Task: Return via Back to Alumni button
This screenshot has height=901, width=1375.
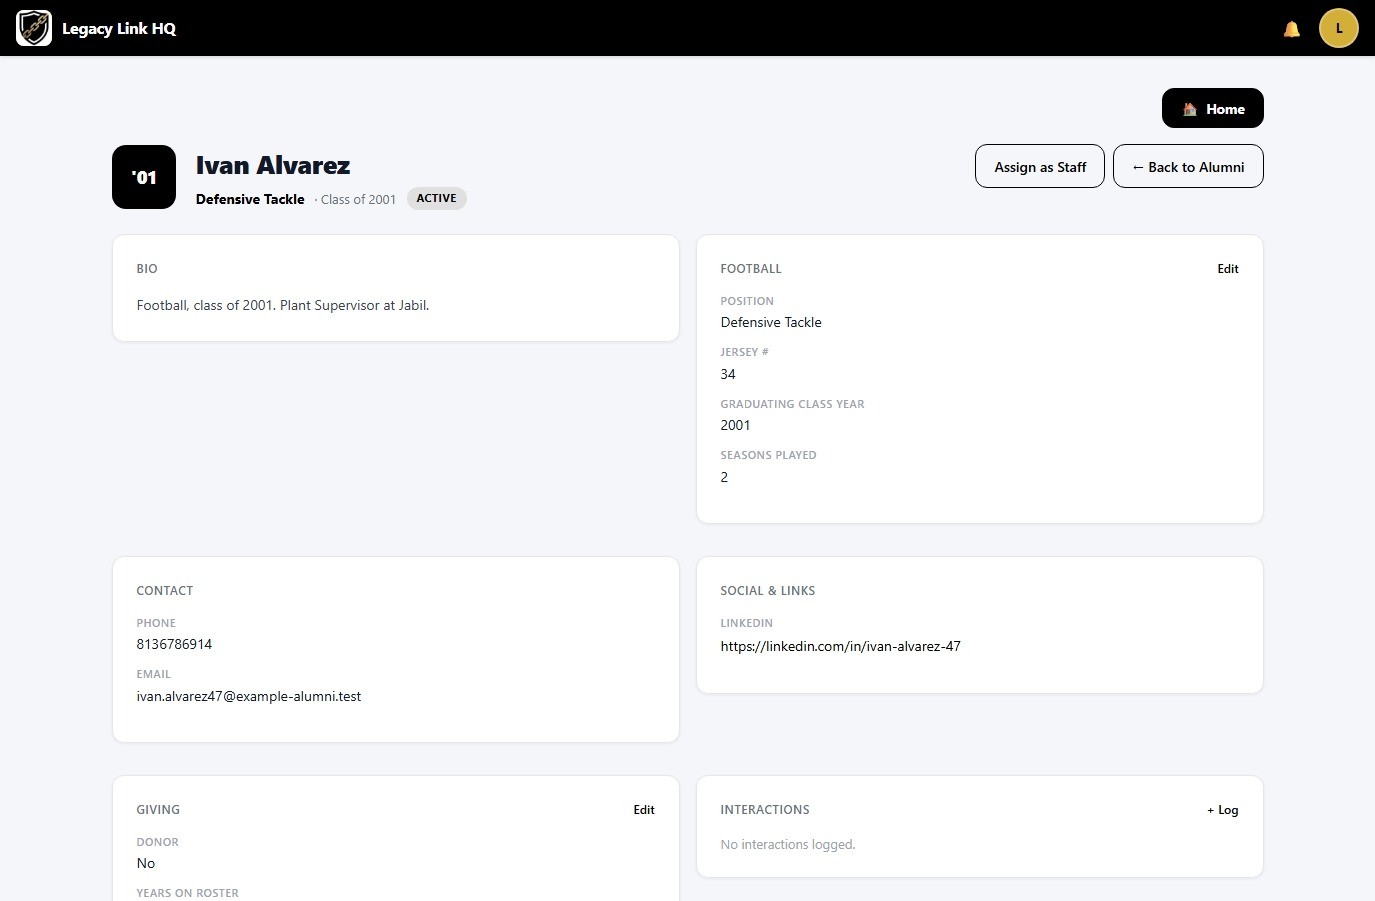Action: [1188, 166]
